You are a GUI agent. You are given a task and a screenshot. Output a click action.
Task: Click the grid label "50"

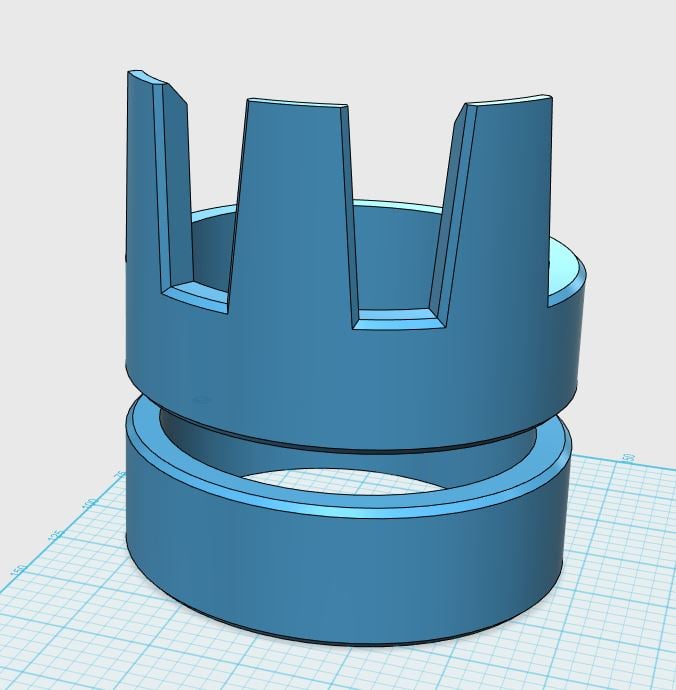click(630, 457)
